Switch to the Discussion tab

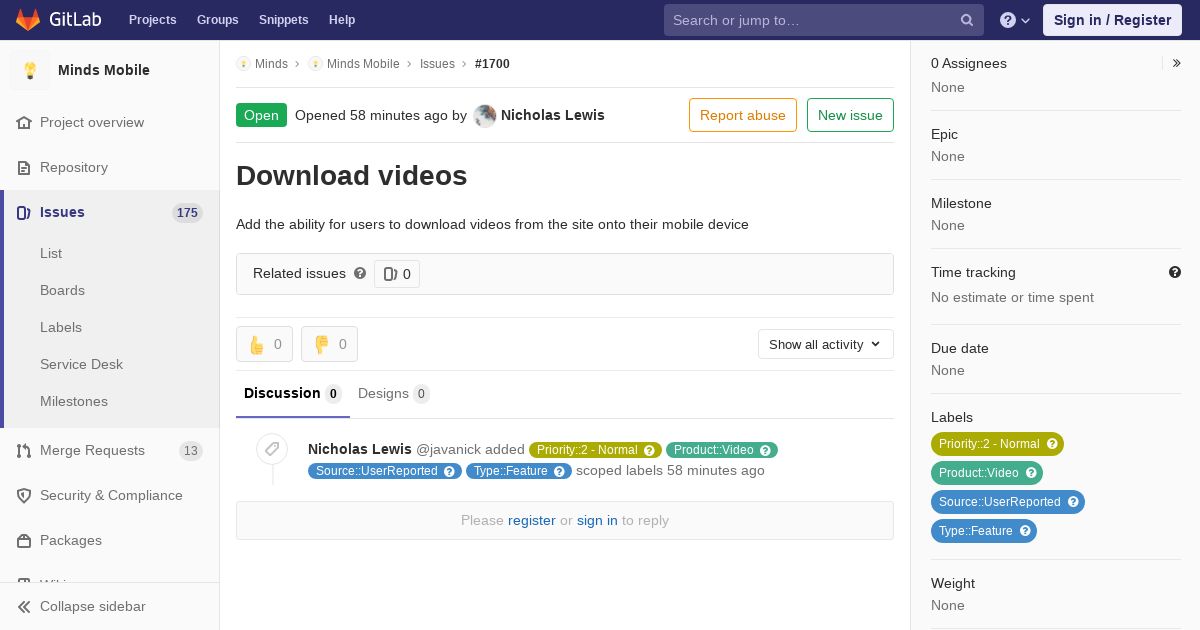[293, 394]
